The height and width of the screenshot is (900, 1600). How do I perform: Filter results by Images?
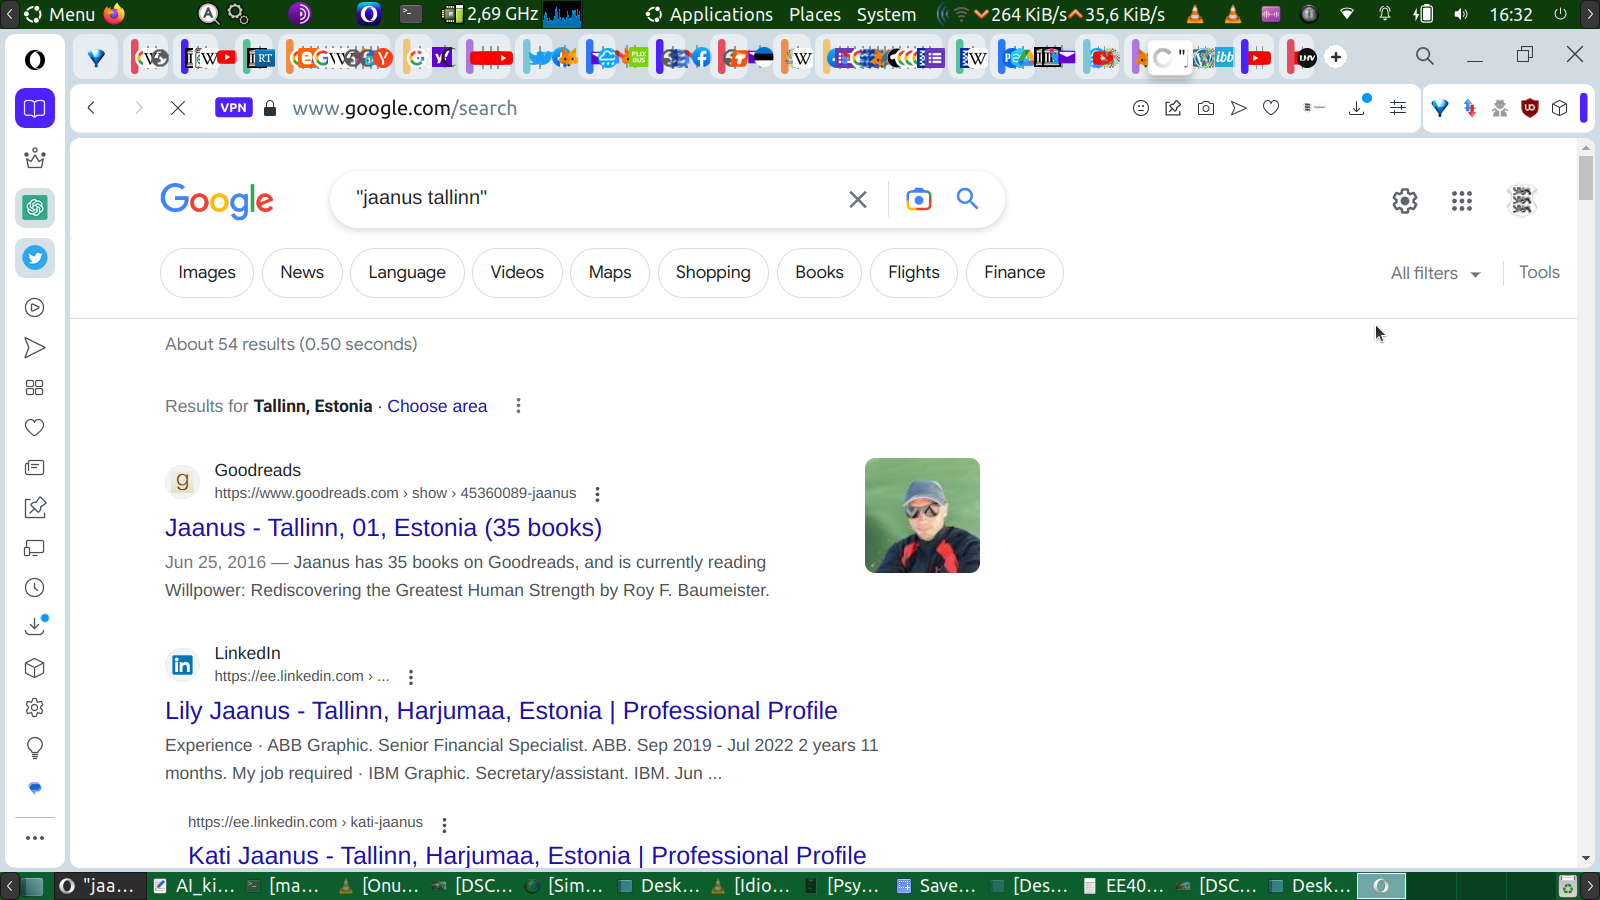(x=207, y=273)
